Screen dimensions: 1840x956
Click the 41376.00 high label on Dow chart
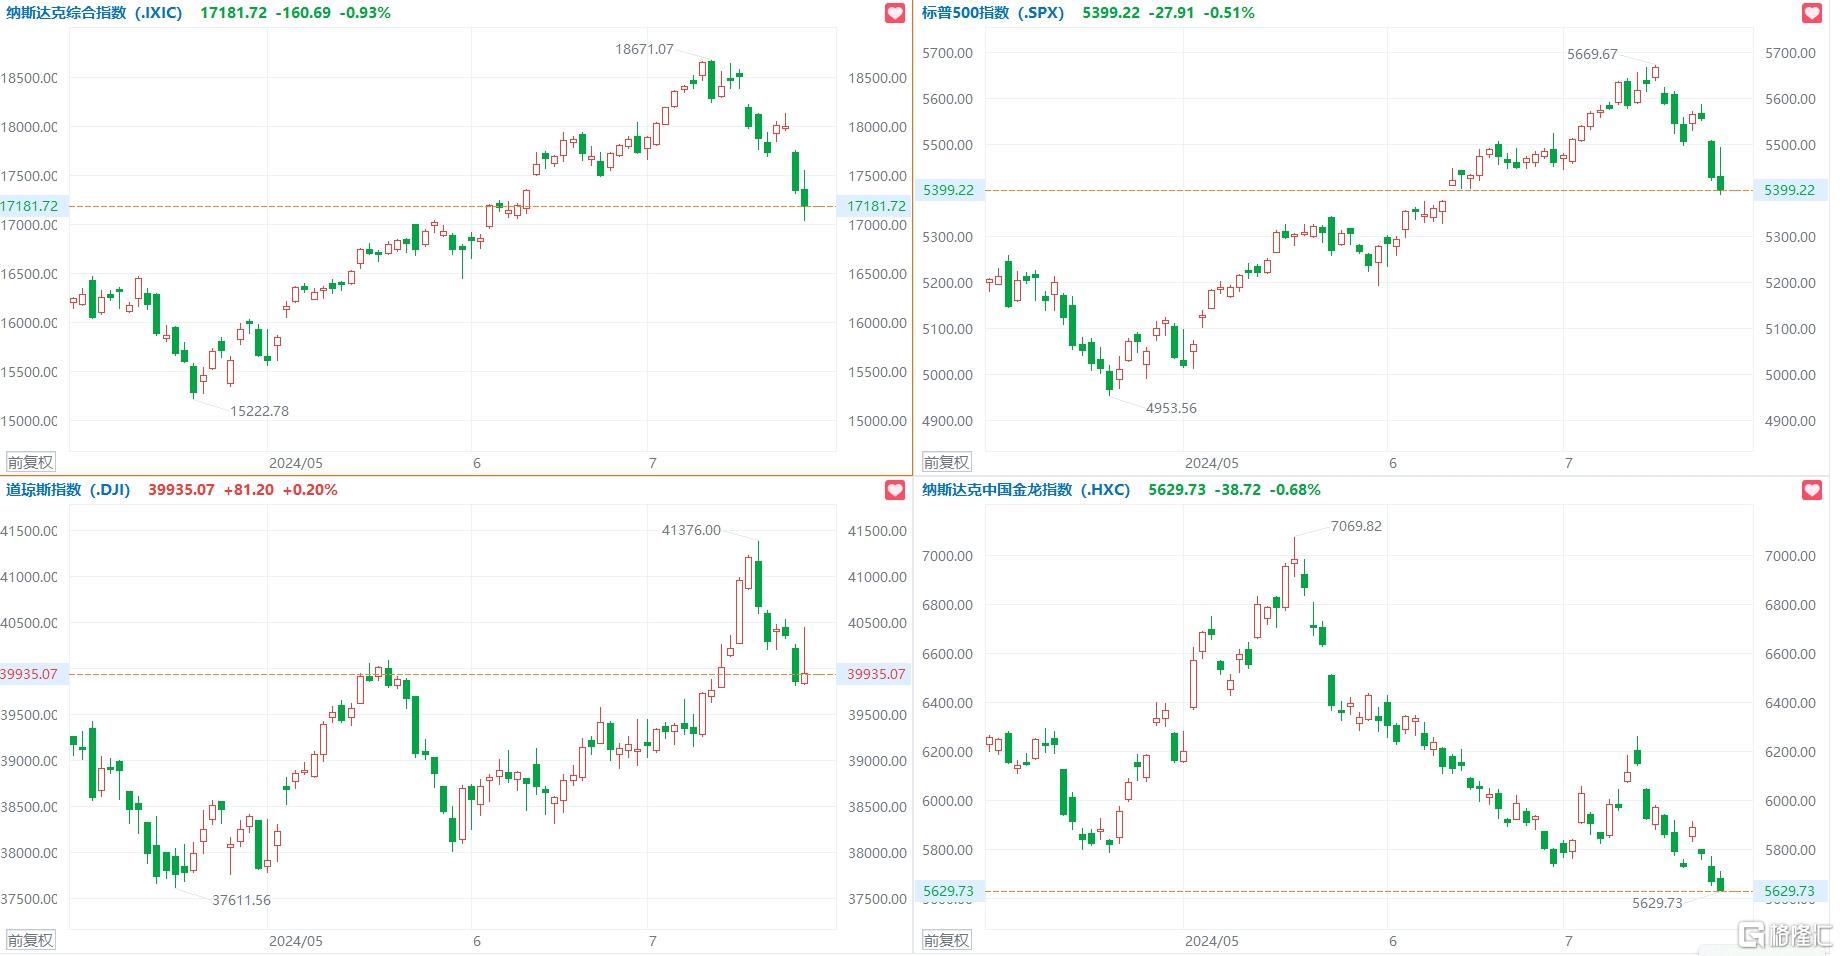[691, 530]
